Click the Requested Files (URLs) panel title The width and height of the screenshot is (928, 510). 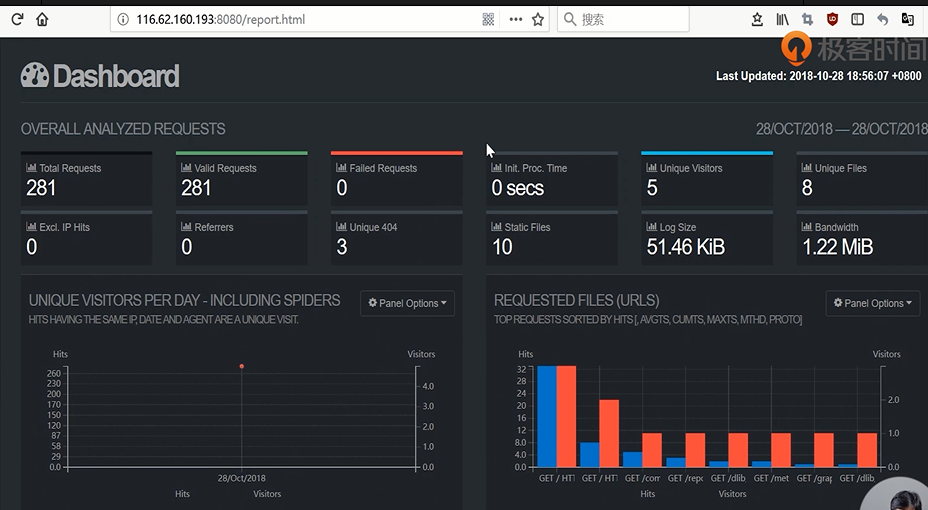pos(576,301)
